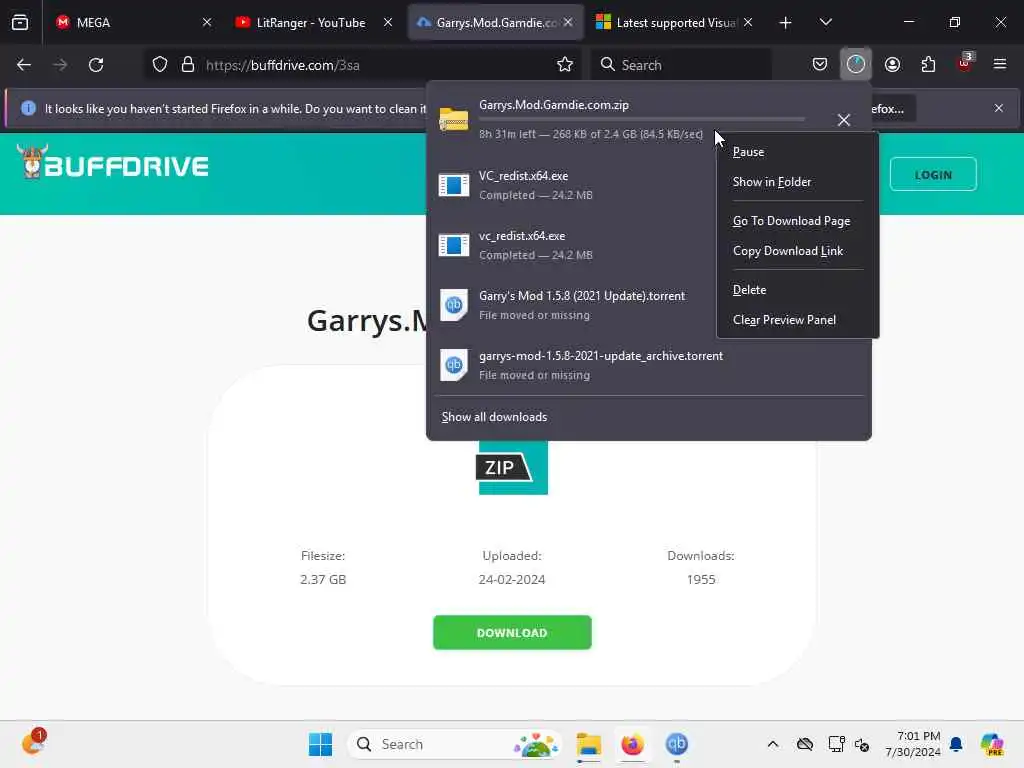
Task: Save page to Pocket
Action: 820,65
